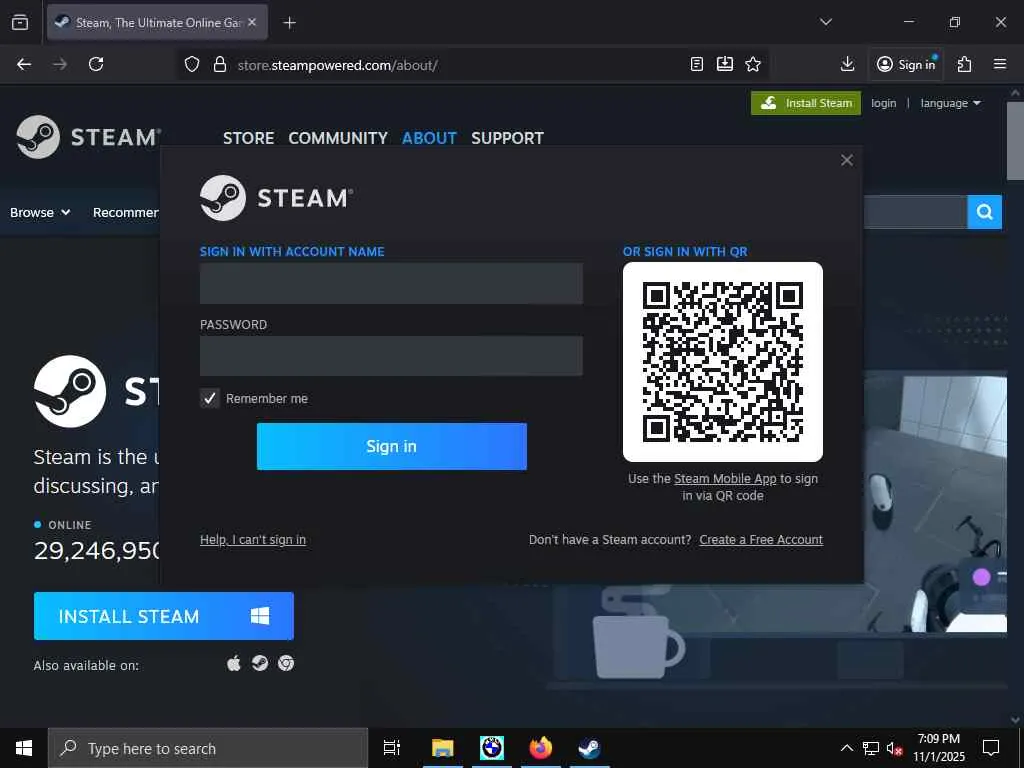Screen dimensions: 1024x768
Task: Click Create a Free Account link
Action: tap(761, 539)
